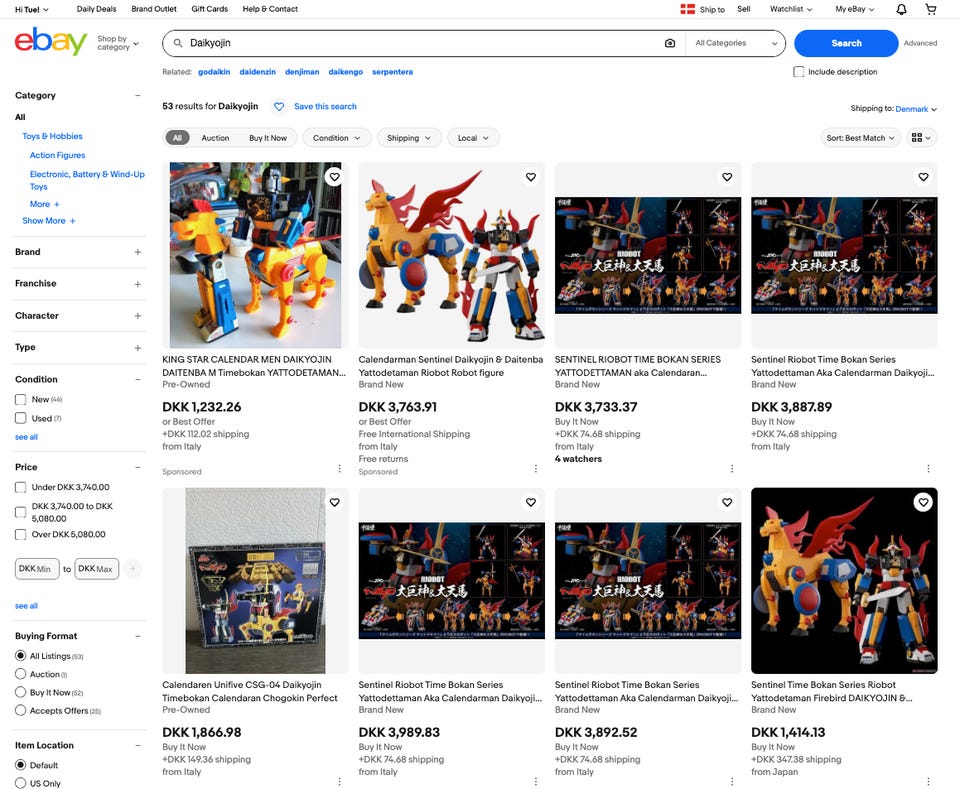
Task: Click the eBay logo
Action: [x=51, y=42]
